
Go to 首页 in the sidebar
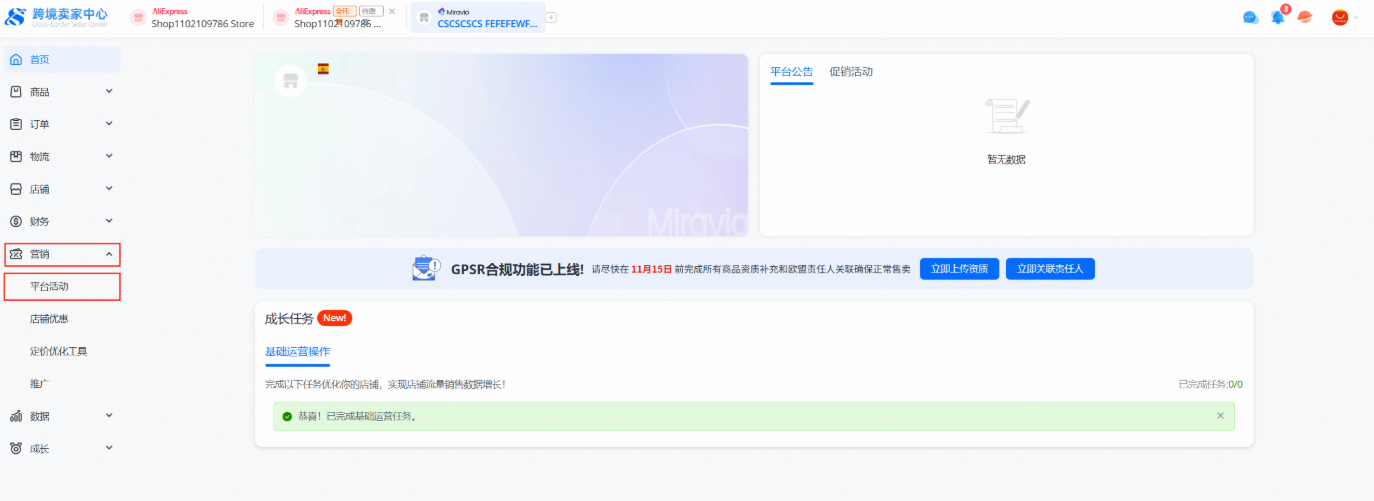point(62,59)
